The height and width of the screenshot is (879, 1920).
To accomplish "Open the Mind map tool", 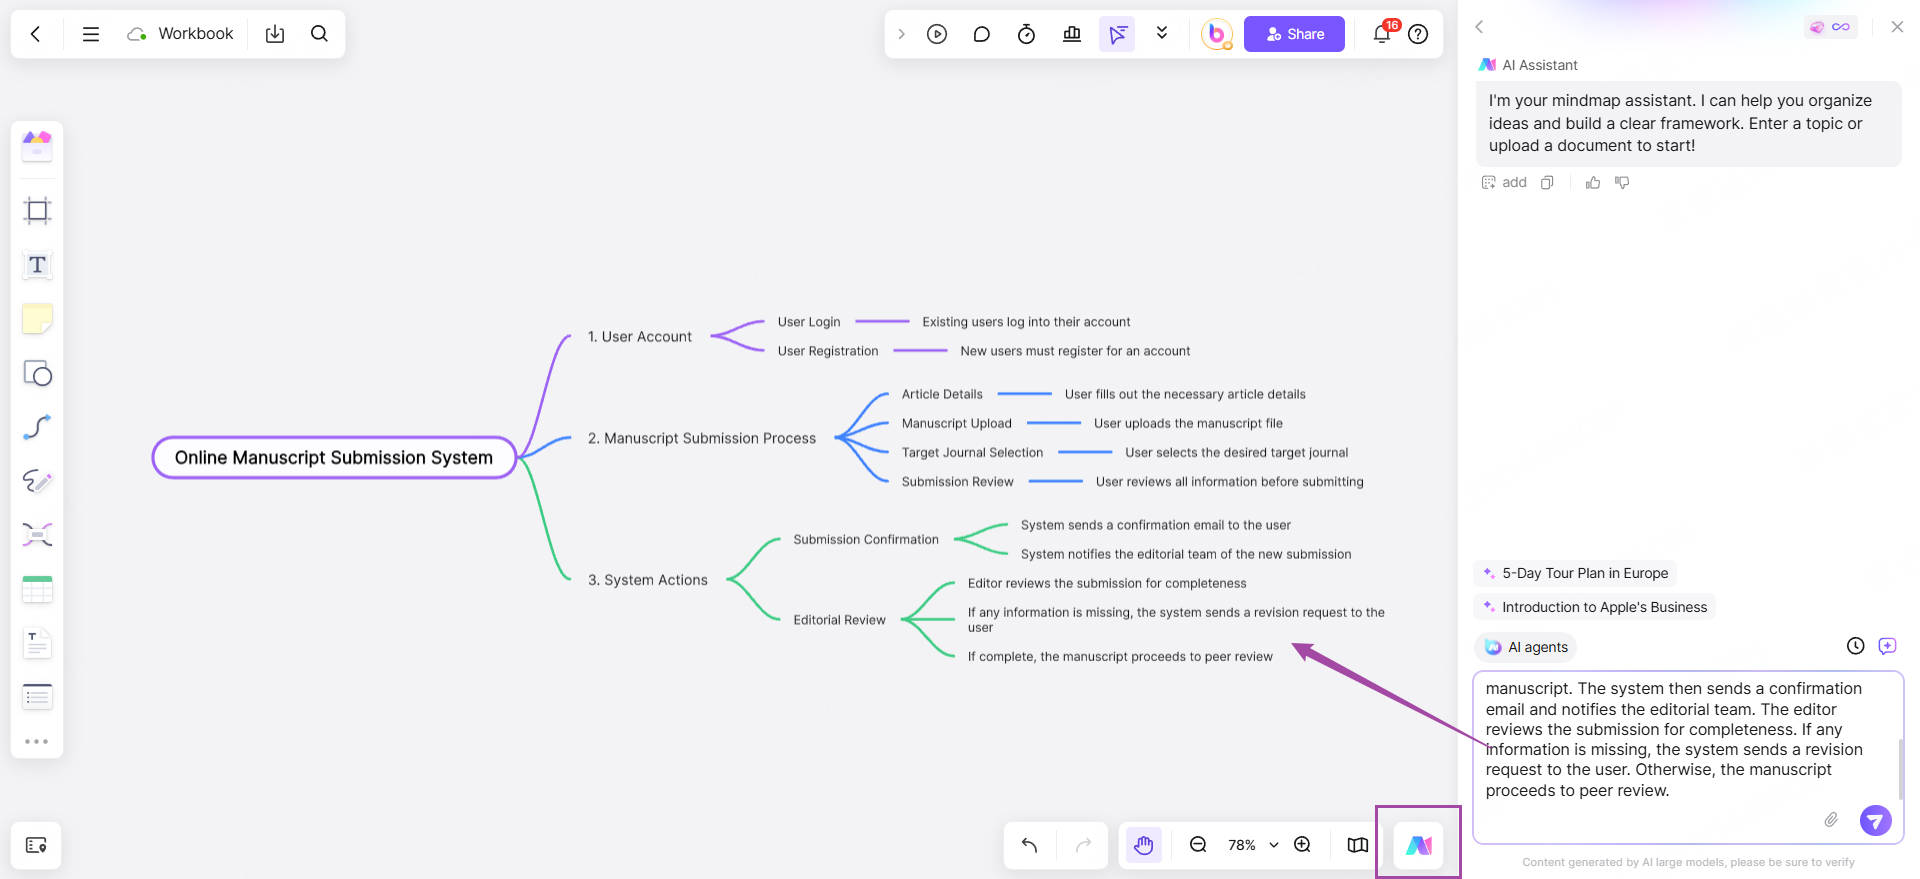I will [37, 535].
